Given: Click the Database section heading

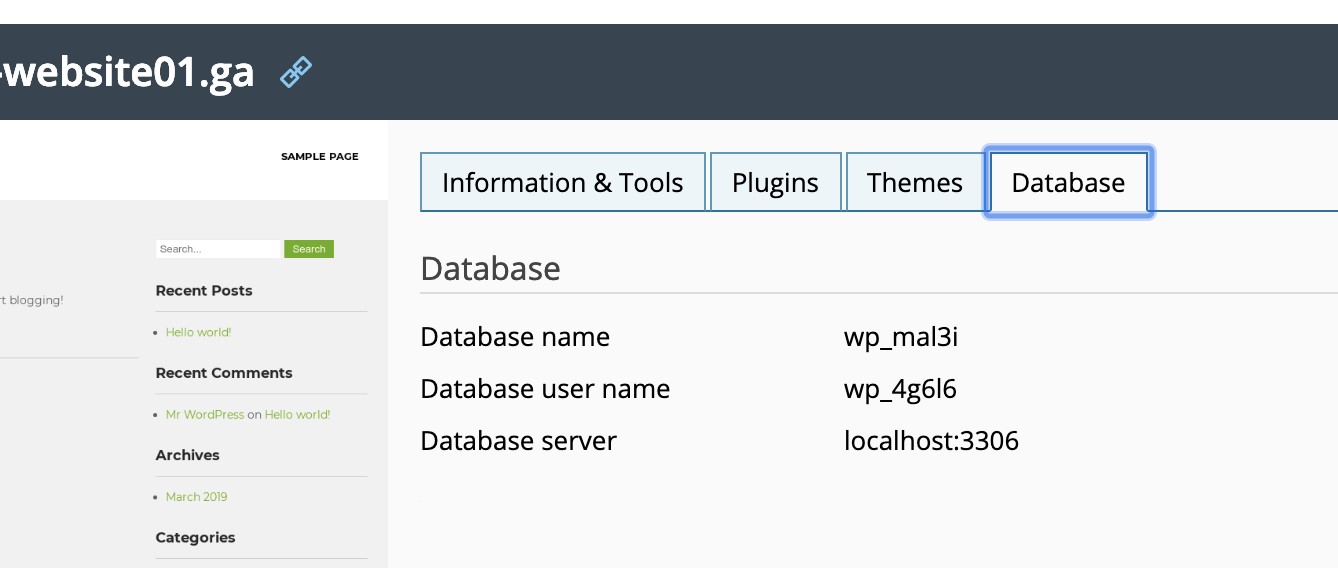Looking at the screenshot, I should (490, 268).
